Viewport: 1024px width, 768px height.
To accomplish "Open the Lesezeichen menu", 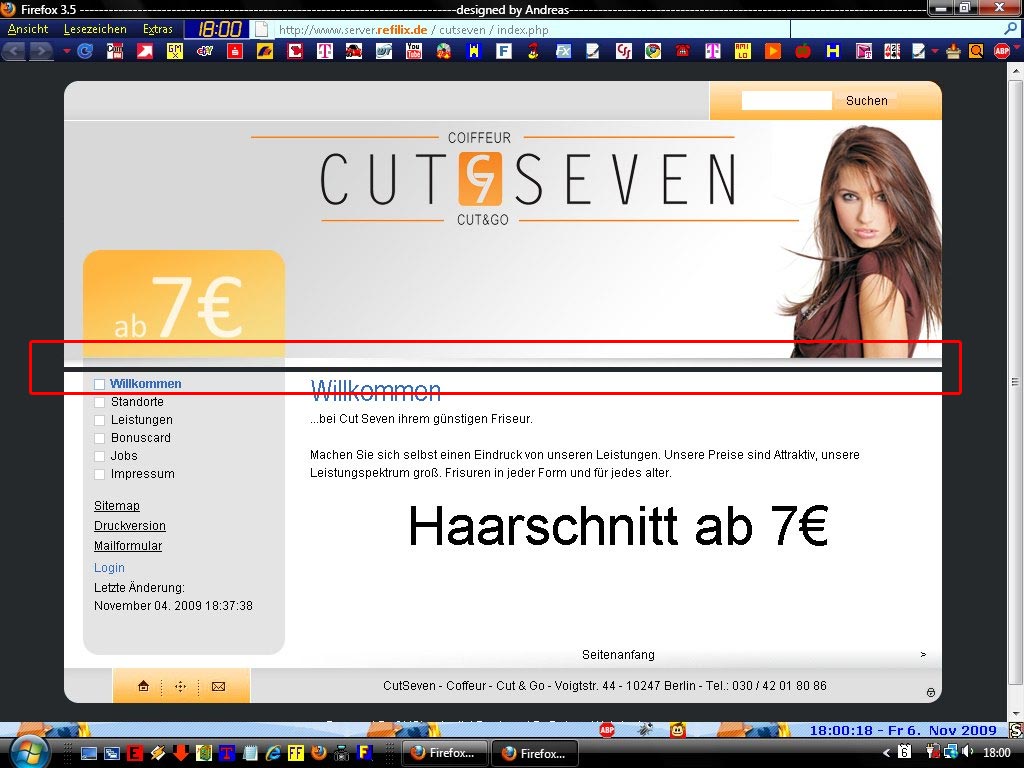I will tap(95, 29).
